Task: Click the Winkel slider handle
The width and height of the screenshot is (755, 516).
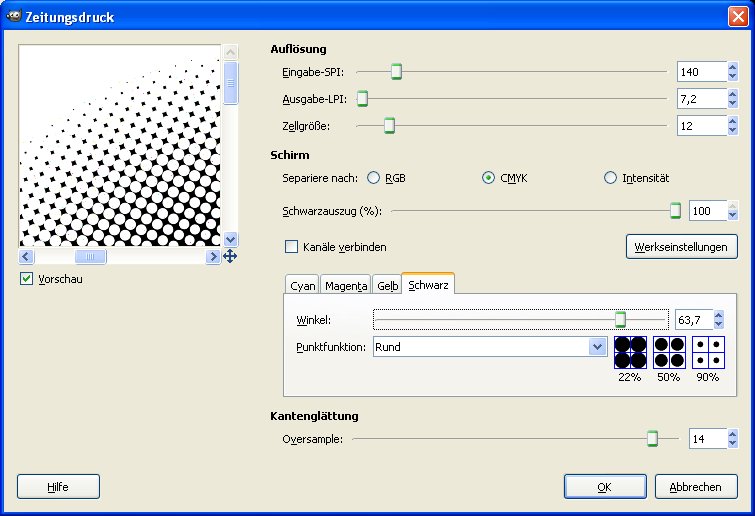Action: coord(621,320)
